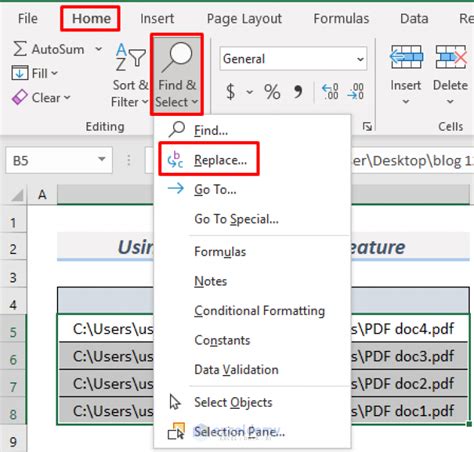Choose Data Validation entry
This screenshot has width=474, height=452.
(252, 370)
